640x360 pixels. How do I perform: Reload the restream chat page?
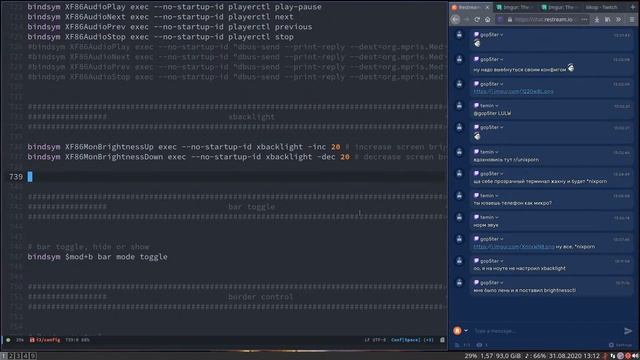(x=477, y=19)
